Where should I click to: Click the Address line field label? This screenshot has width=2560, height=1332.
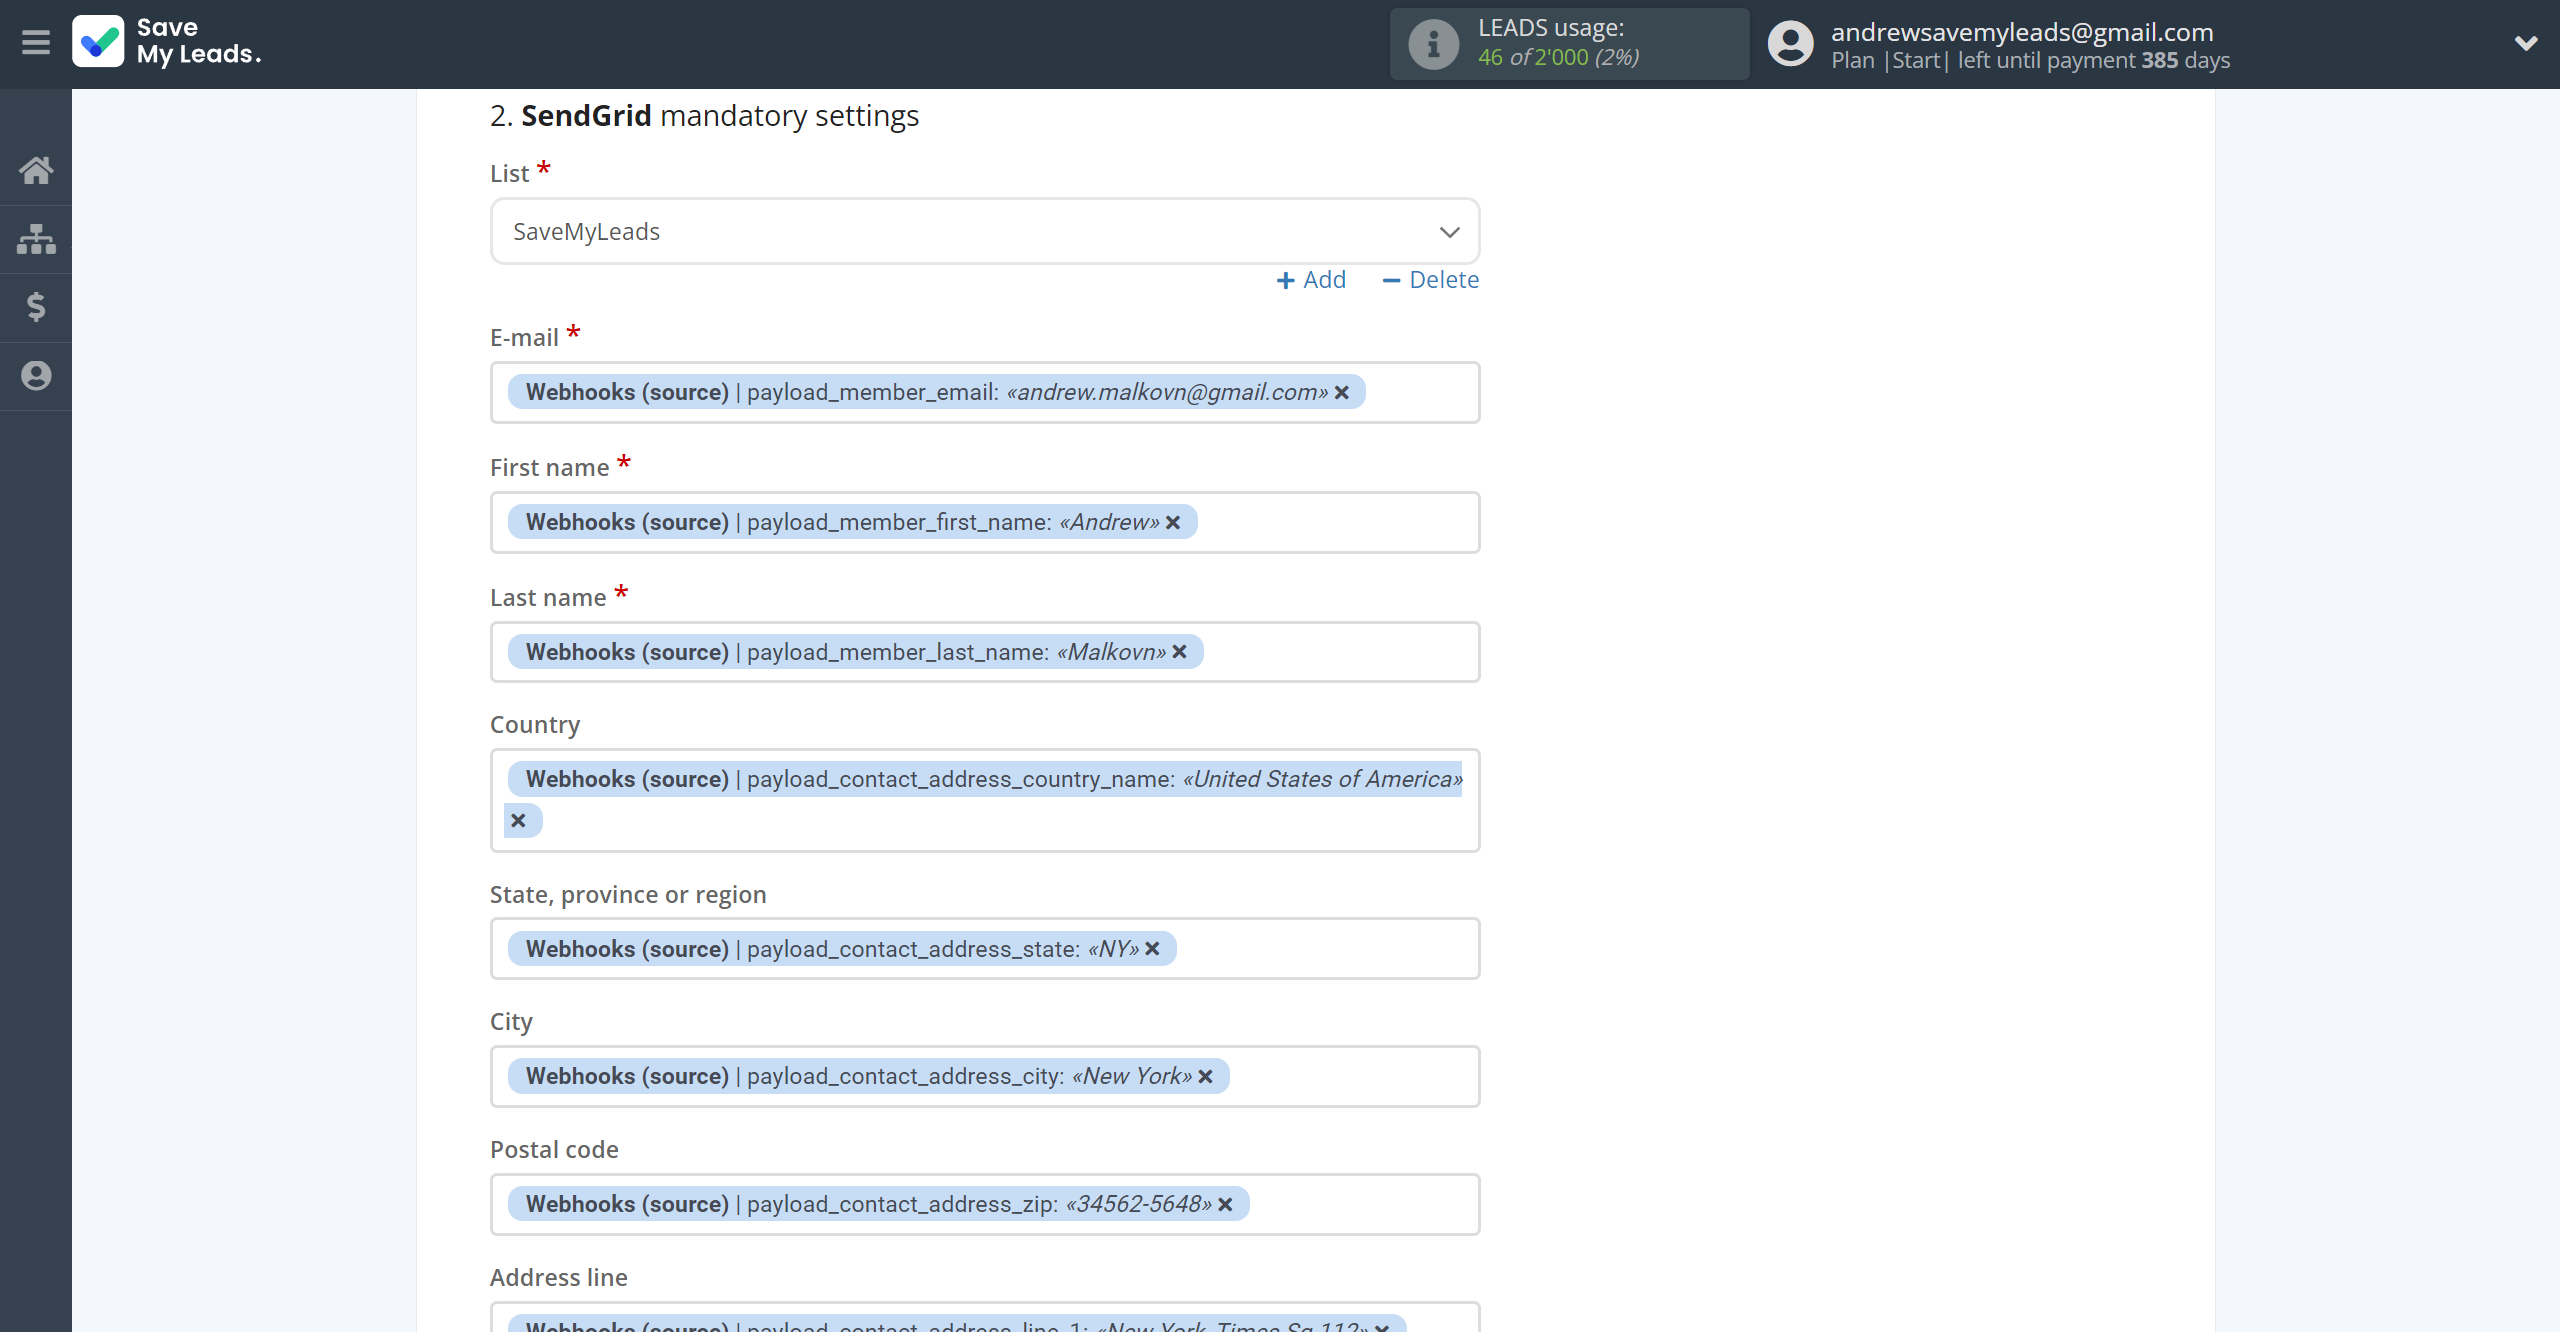[x=558, y=1278]
